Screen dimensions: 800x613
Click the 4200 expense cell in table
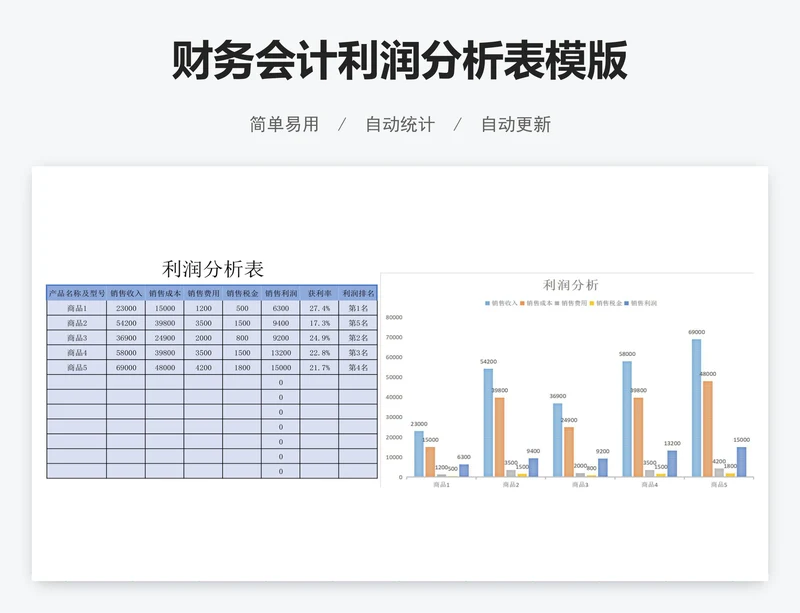tap(204, 367)
